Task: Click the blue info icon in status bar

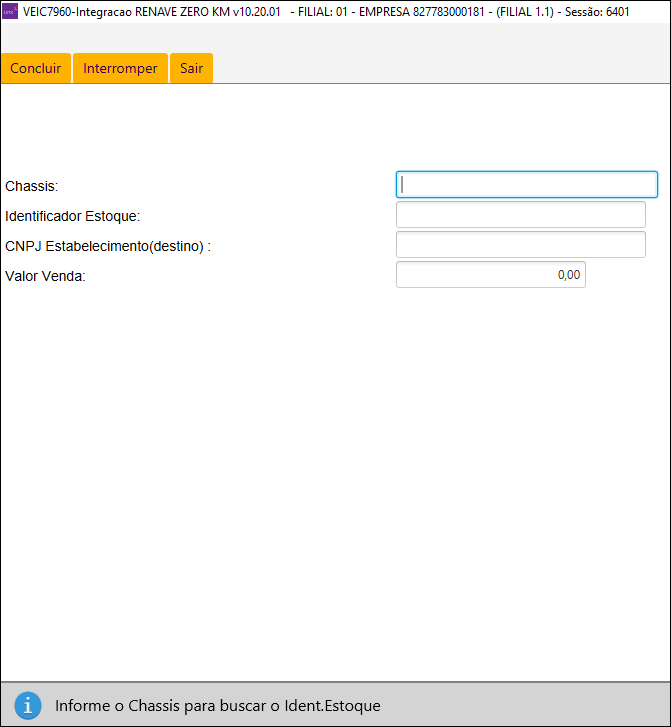Action: [28, 706]
